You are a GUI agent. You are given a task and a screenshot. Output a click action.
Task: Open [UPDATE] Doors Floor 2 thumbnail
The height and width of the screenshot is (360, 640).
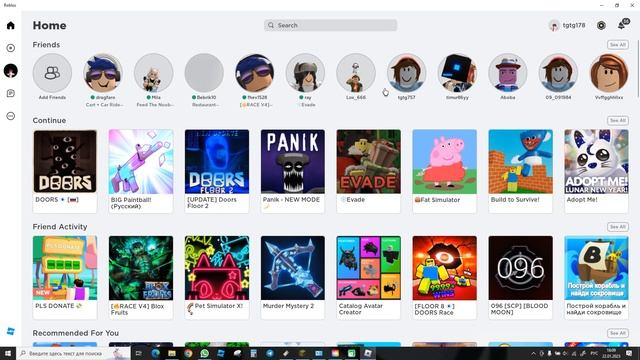point(217,161)
